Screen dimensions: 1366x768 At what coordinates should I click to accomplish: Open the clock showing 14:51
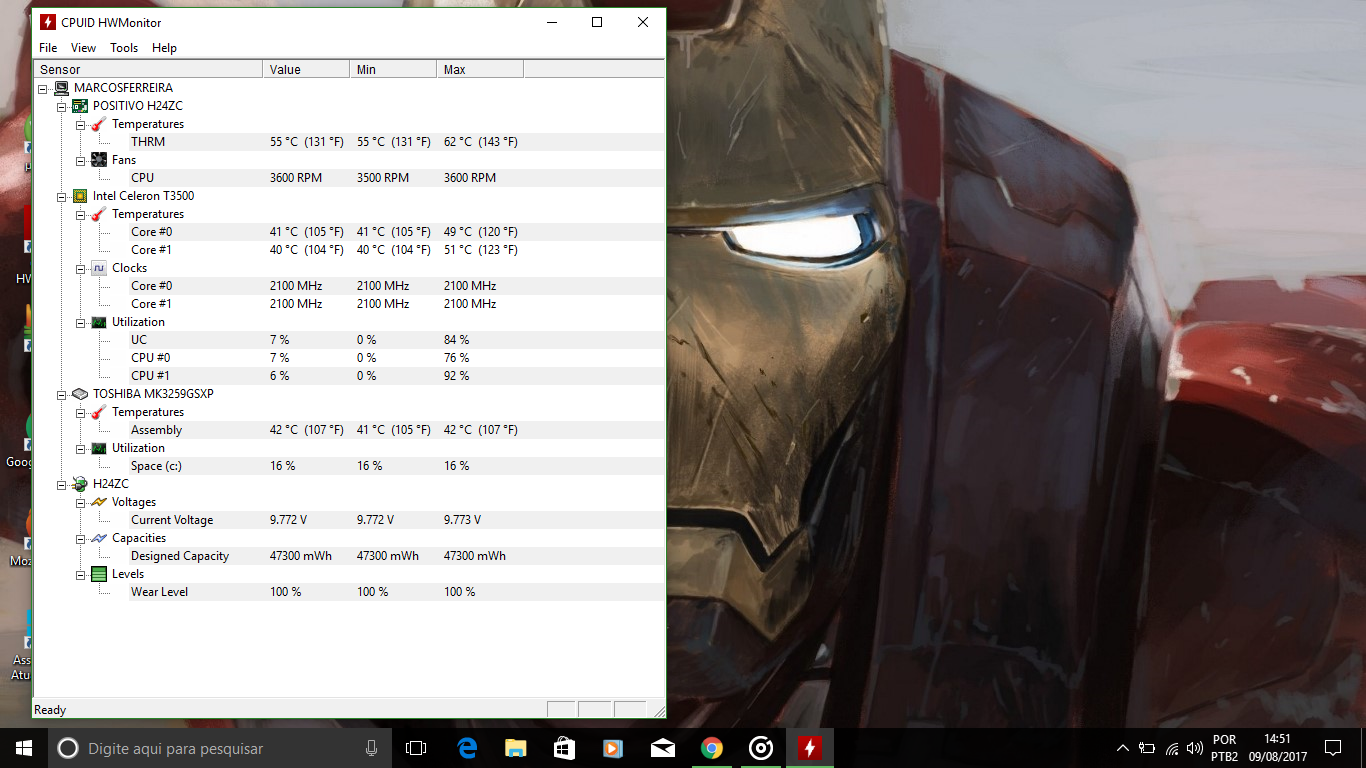[x=1277, y=748]
